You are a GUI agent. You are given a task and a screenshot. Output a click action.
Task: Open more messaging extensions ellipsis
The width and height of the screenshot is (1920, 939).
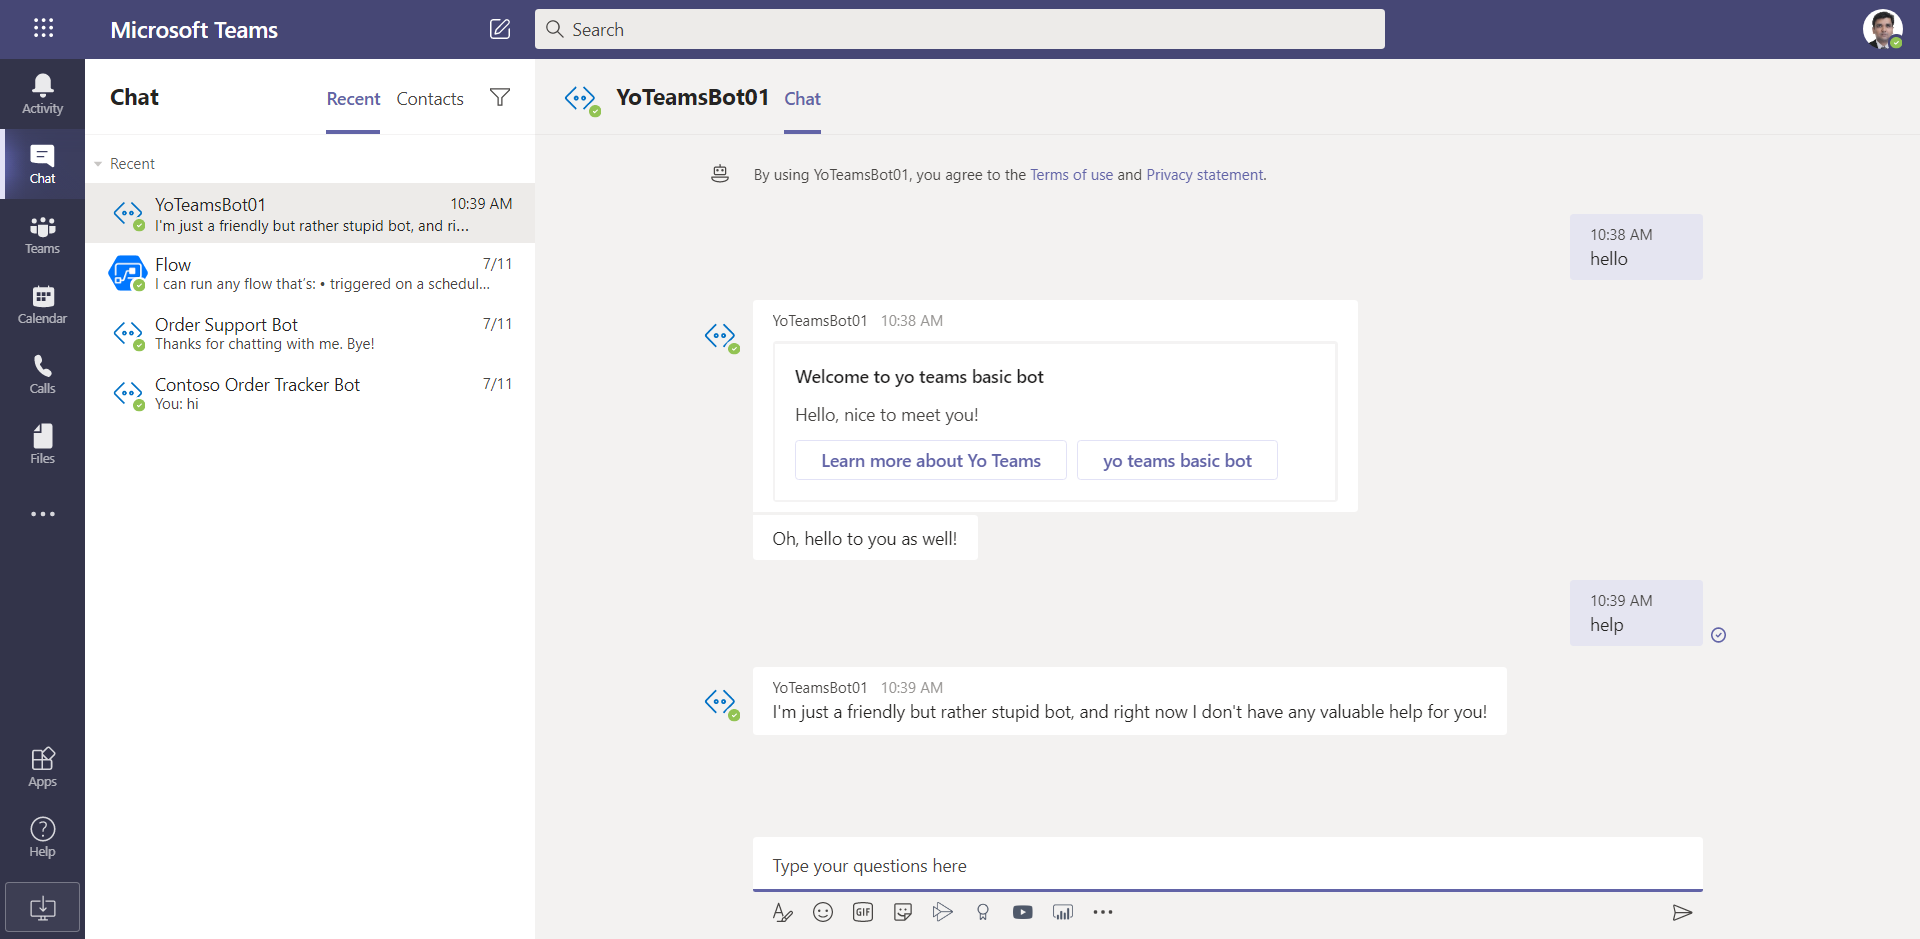(x=1103, y=912)
